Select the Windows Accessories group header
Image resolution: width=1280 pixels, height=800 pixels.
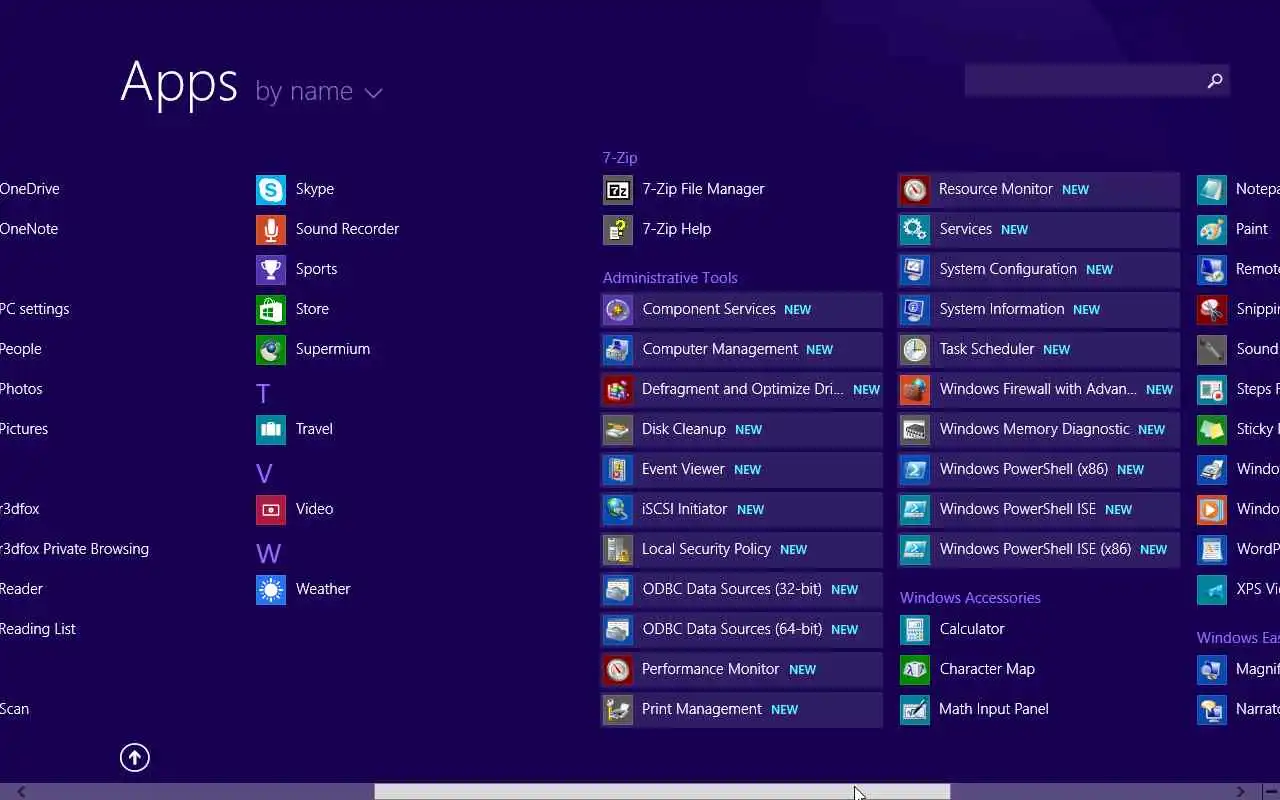(970, 598)
